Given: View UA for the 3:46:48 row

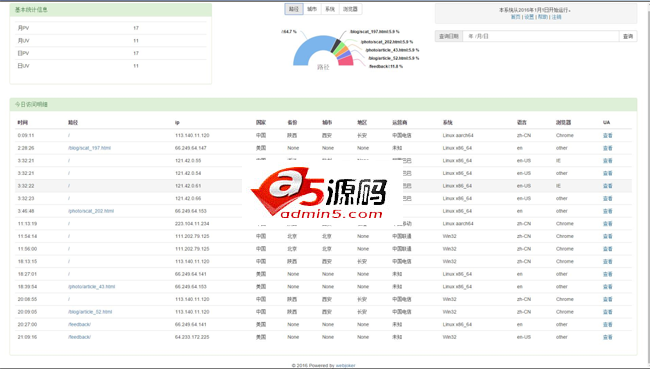Looking at the screenshot, I should tap(608, 211).
